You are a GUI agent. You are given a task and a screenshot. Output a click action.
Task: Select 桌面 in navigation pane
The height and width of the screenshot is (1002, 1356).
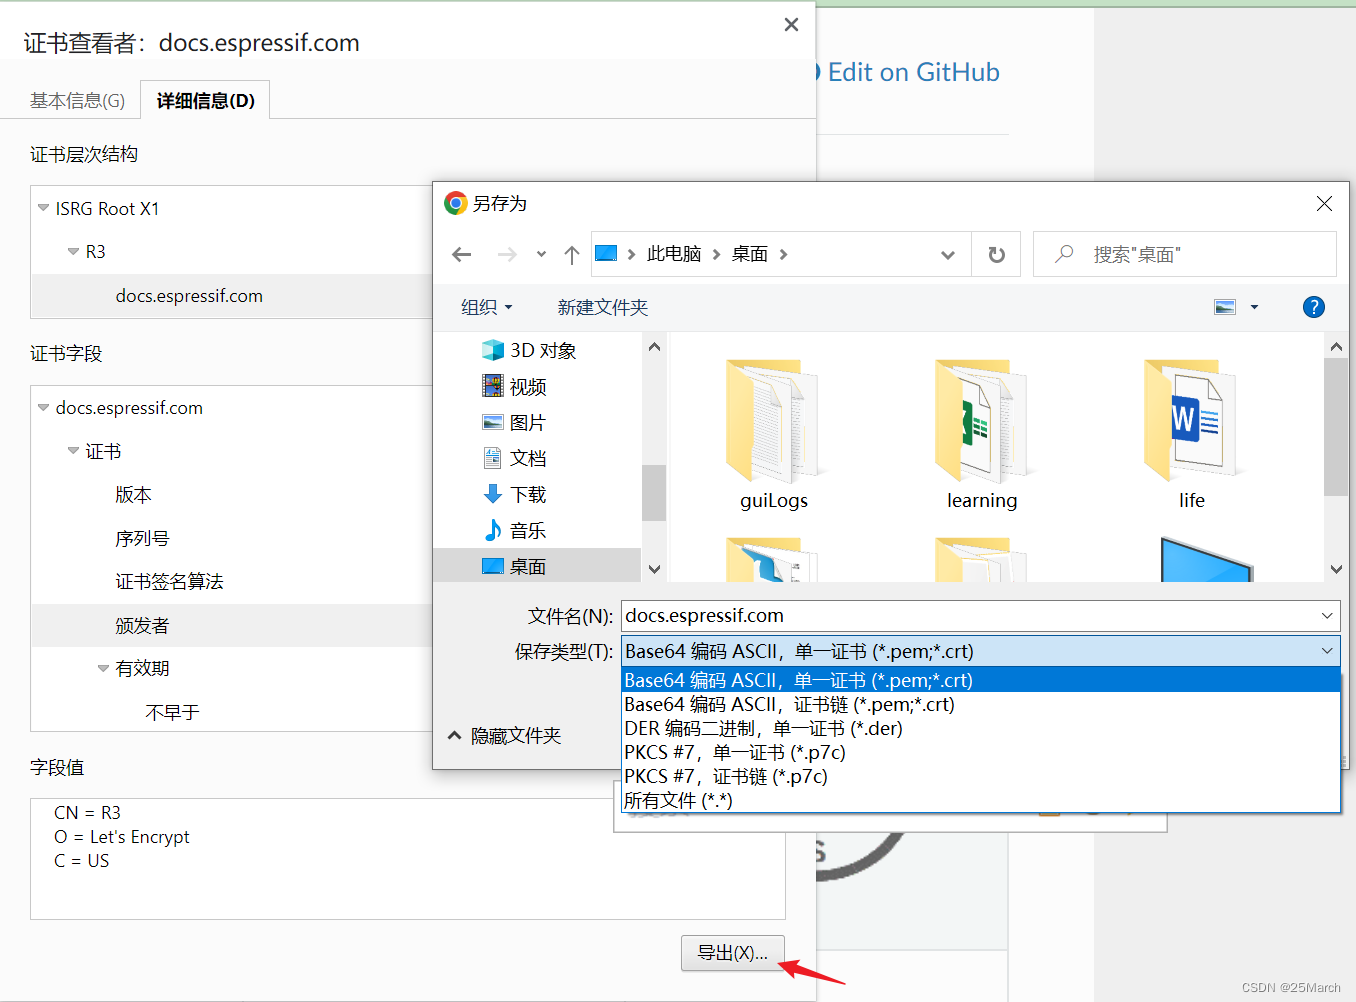tap(537, 566)
